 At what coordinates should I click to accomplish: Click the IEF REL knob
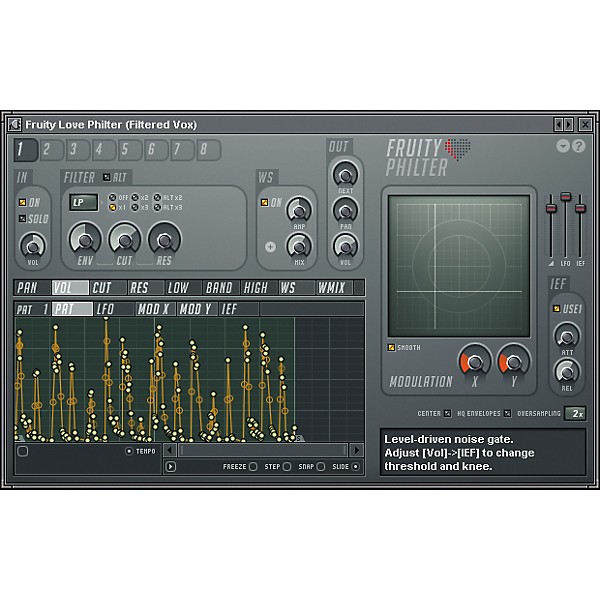point(567,372)
